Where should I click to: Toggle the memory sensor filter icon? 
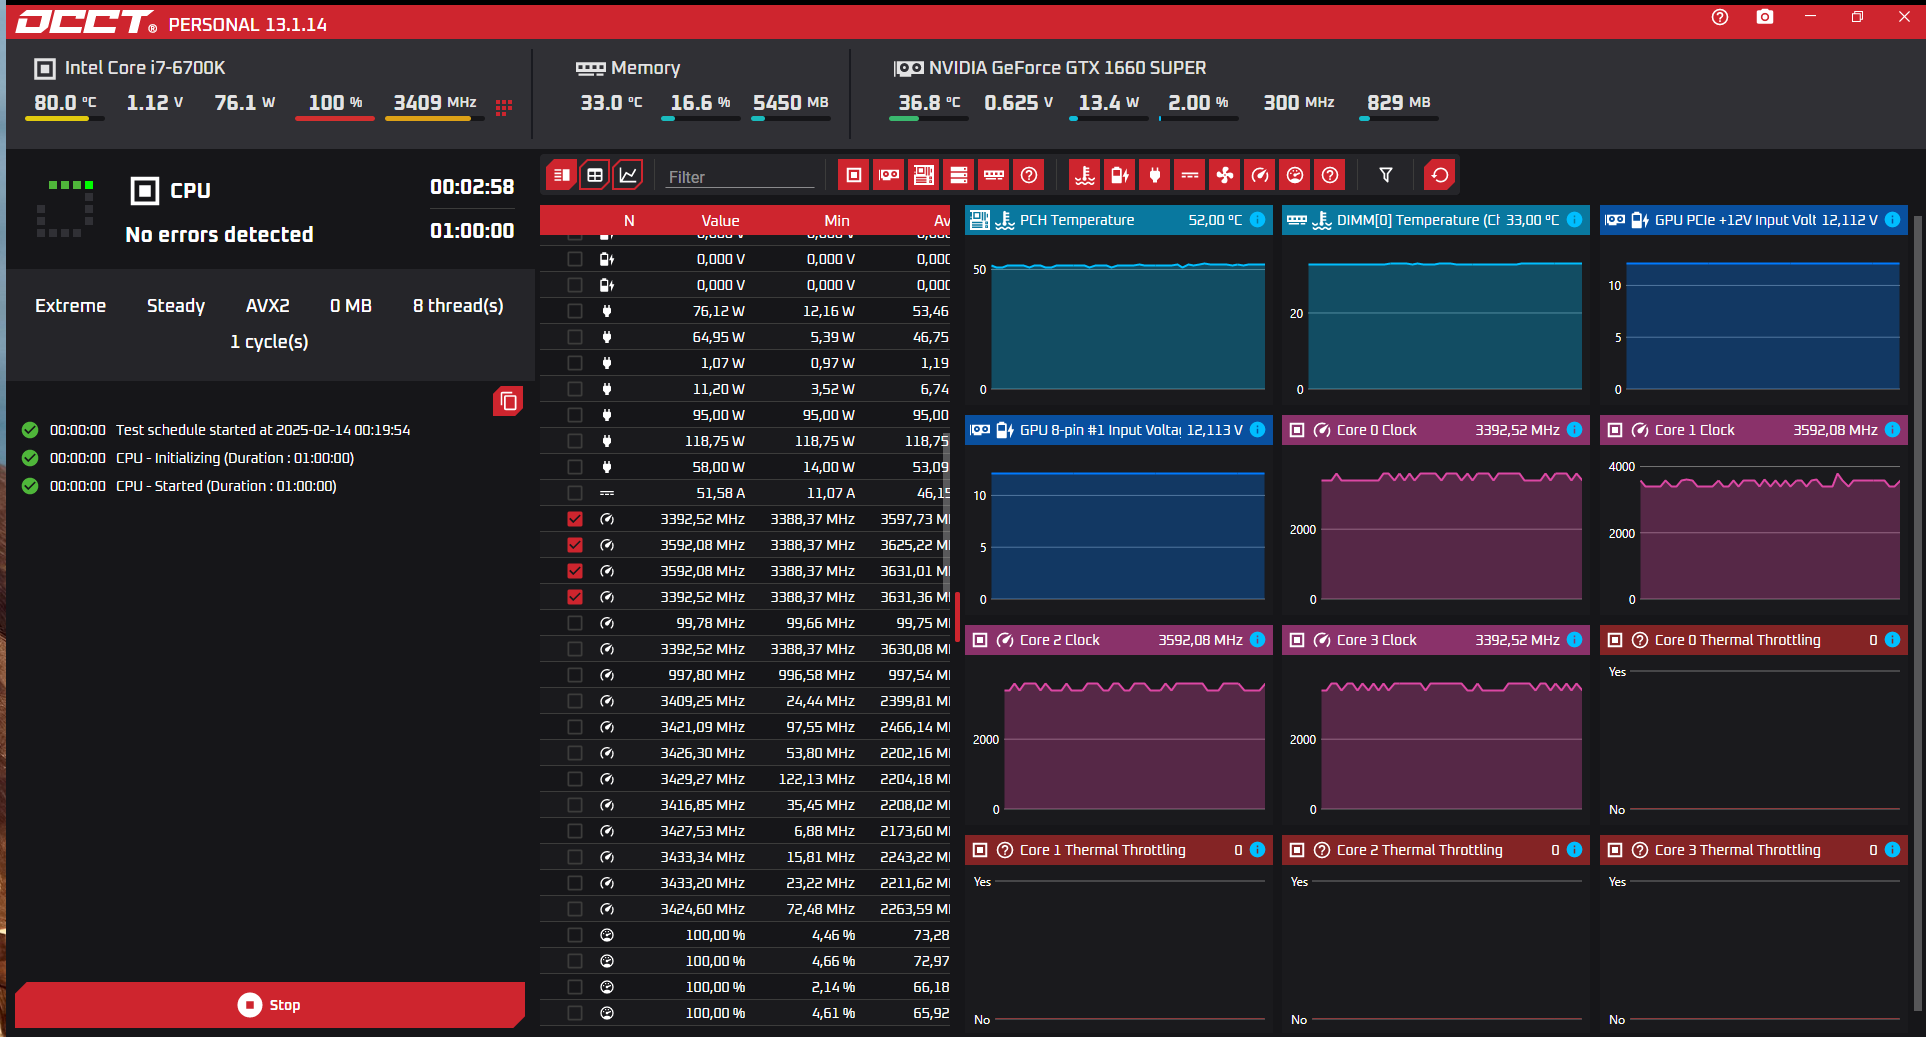994,175
